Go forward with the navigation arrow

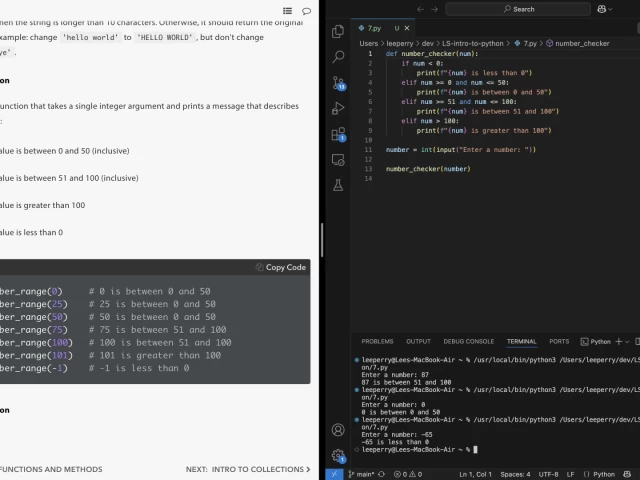coord(434,9)
